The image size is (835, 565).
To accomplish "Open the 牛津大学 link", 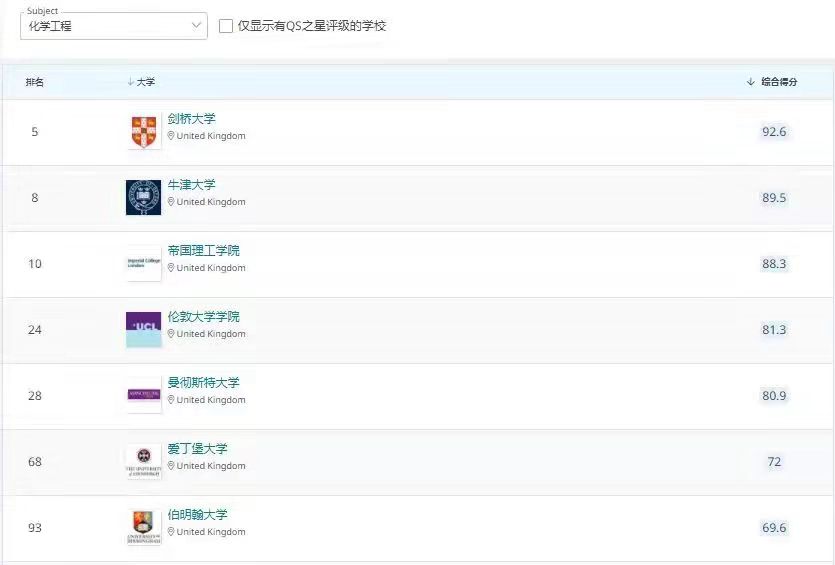I will click(191, 184).
